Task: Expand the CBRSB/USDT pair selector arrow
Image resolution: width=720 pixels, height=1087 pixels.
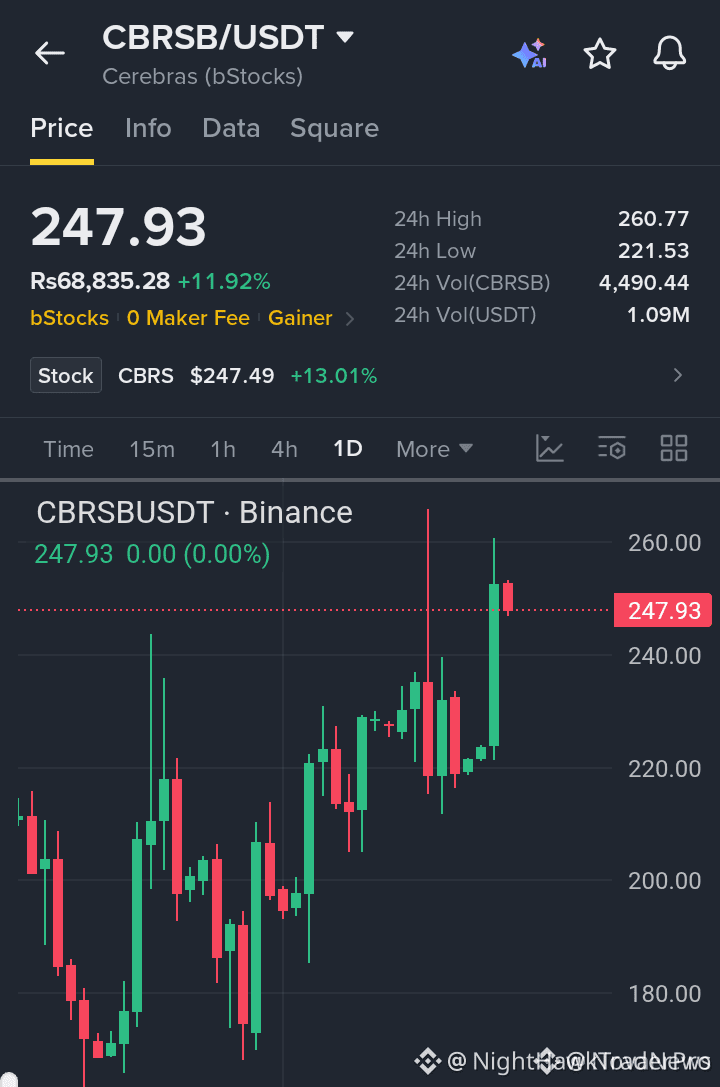Action: pos(344,37)
